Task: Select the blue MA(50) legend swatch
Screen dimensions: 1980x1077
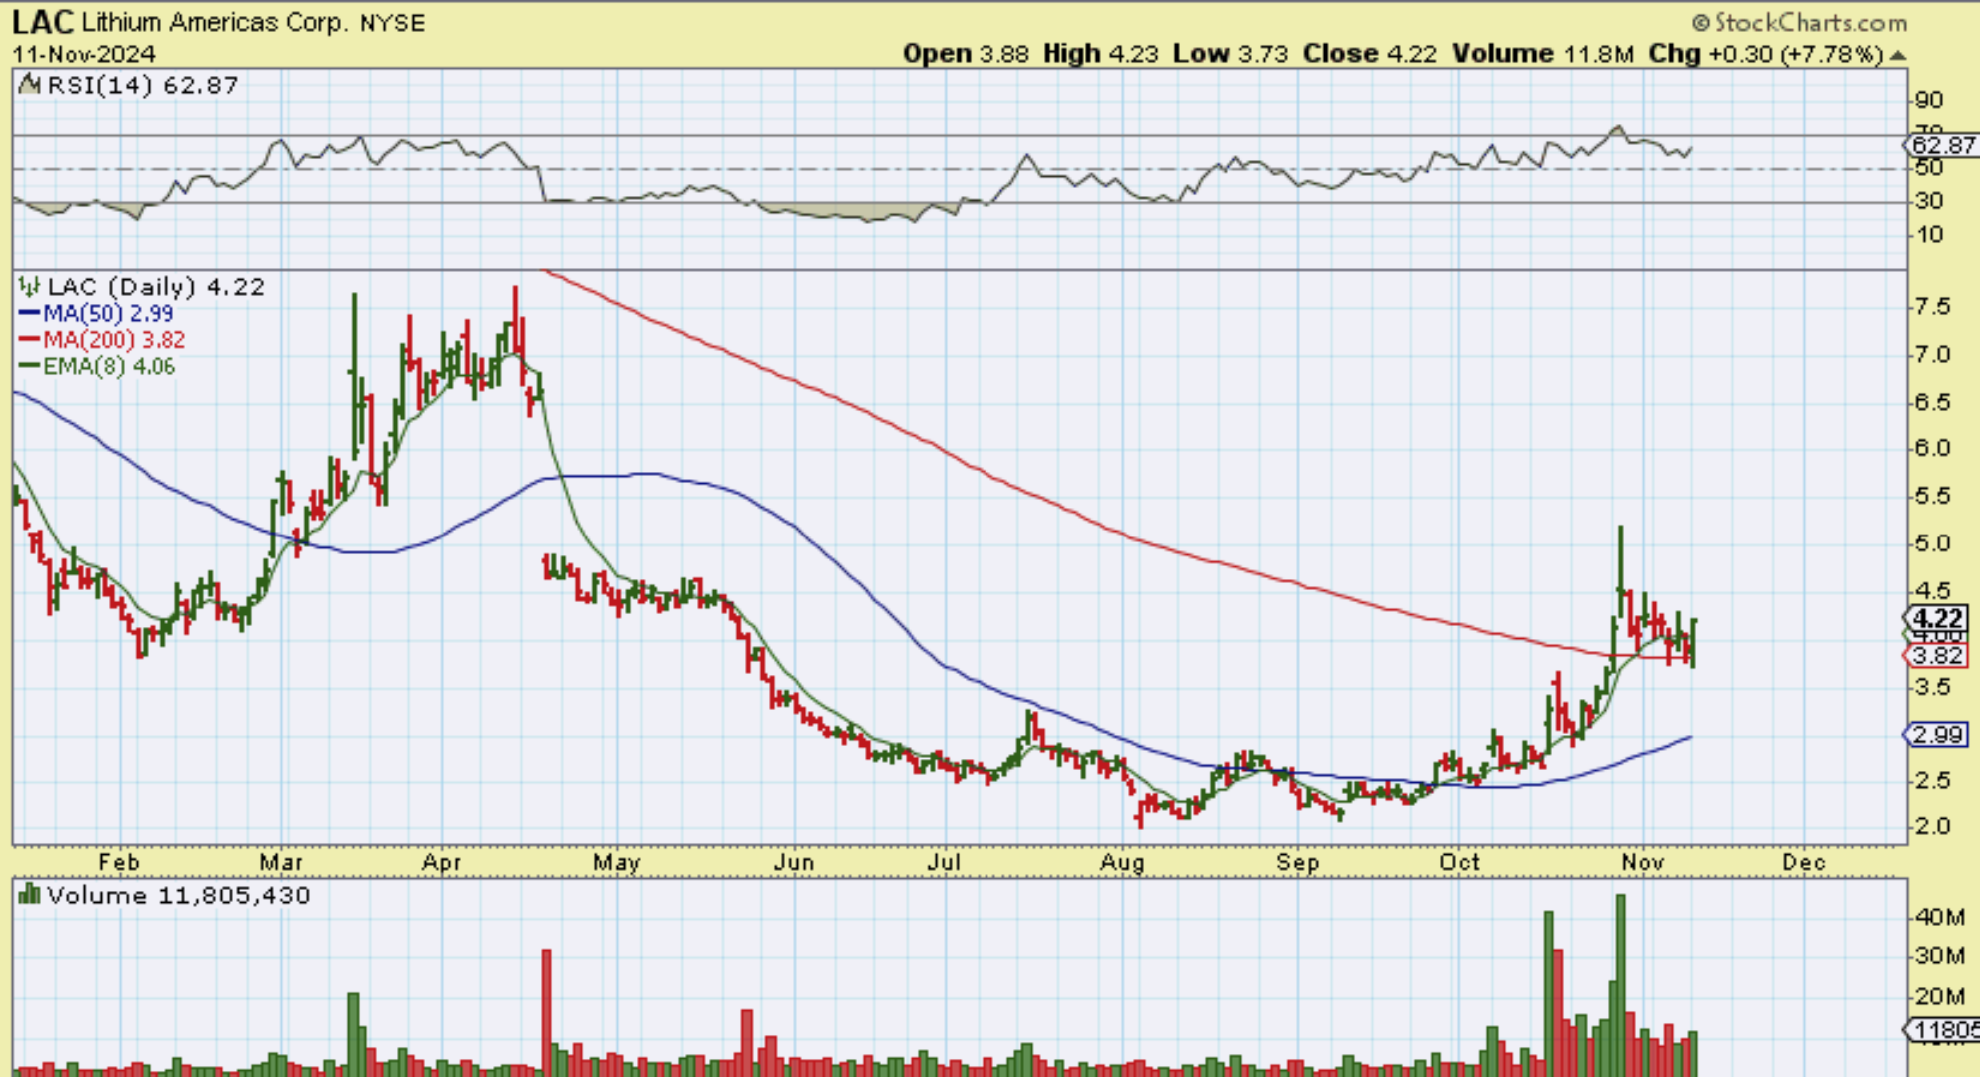Action: (x=28, y=314)
